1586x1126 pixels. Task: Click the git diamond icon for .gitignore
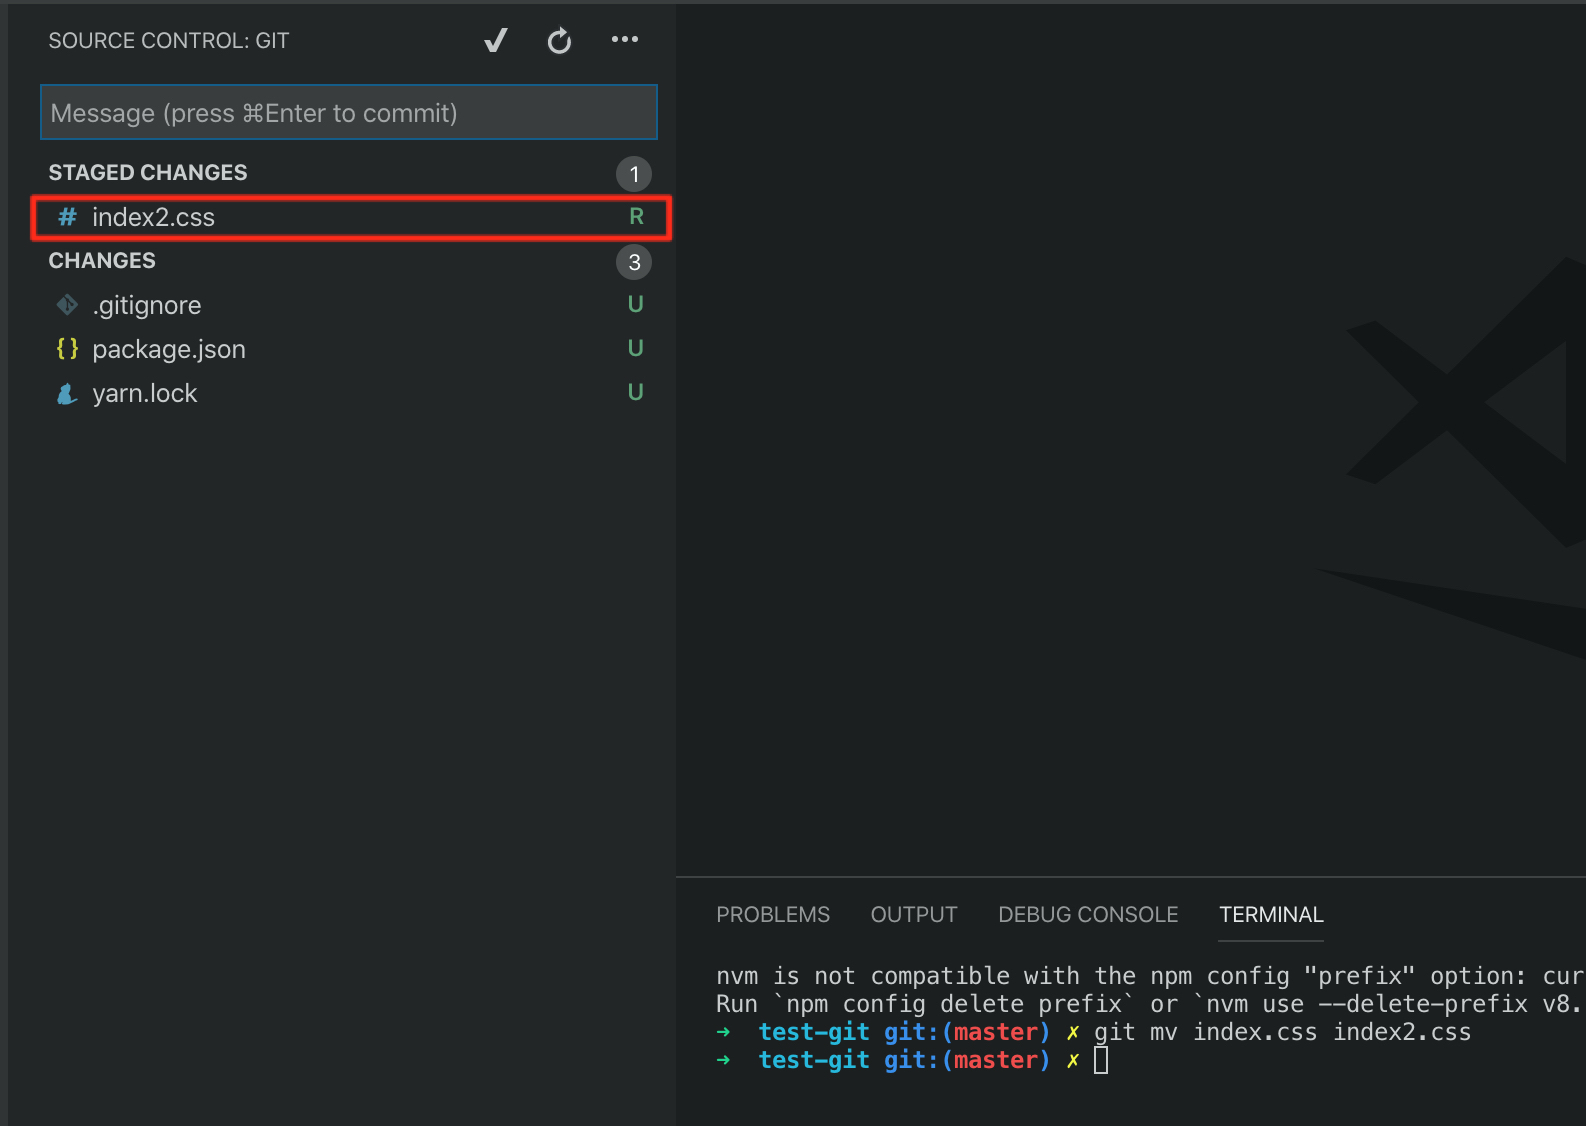[x=67, y=304]
